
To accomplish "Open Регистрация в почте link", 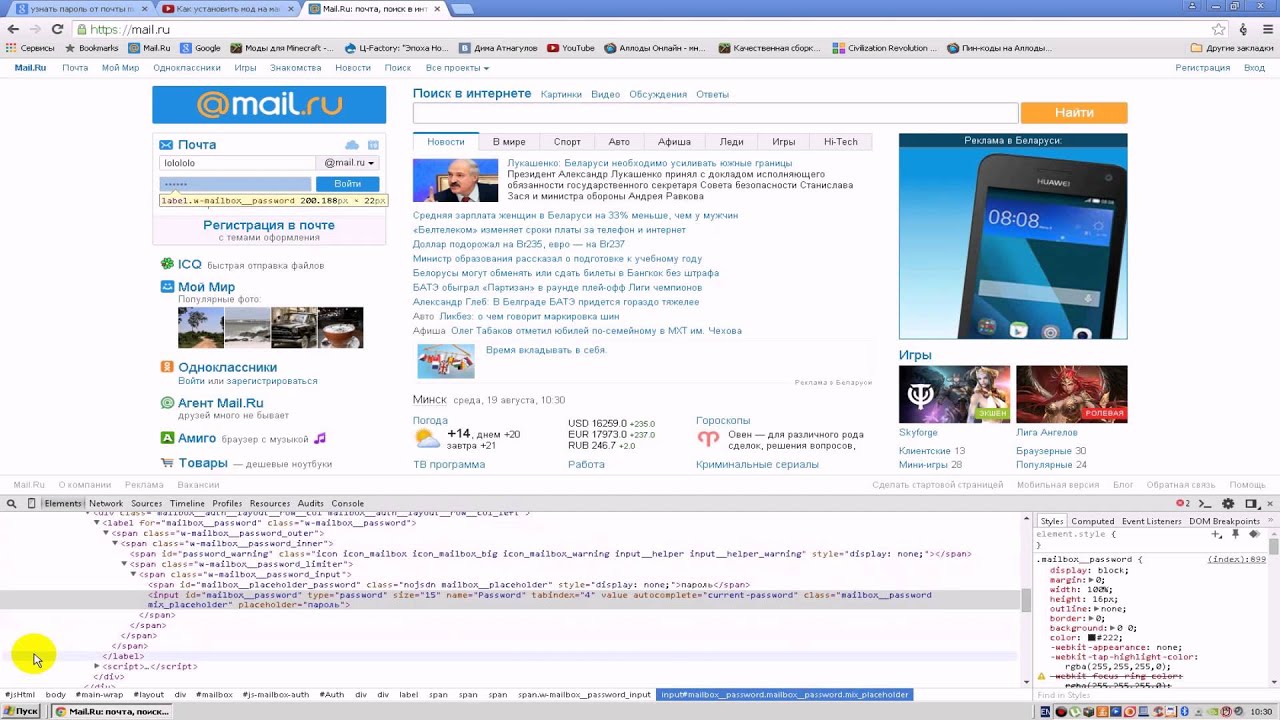I will [269, 225].
